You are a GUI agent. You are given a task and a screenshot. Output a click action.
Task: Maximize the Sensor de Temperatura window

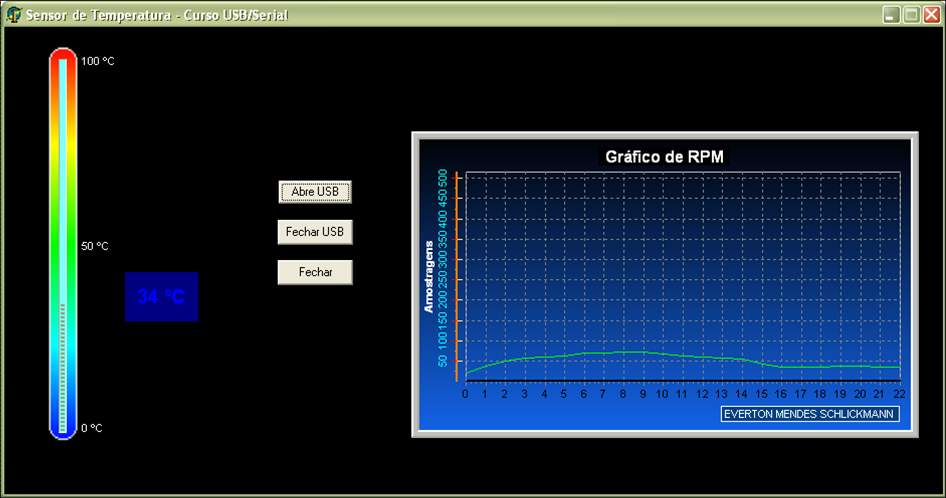click(x=912, y=14)
